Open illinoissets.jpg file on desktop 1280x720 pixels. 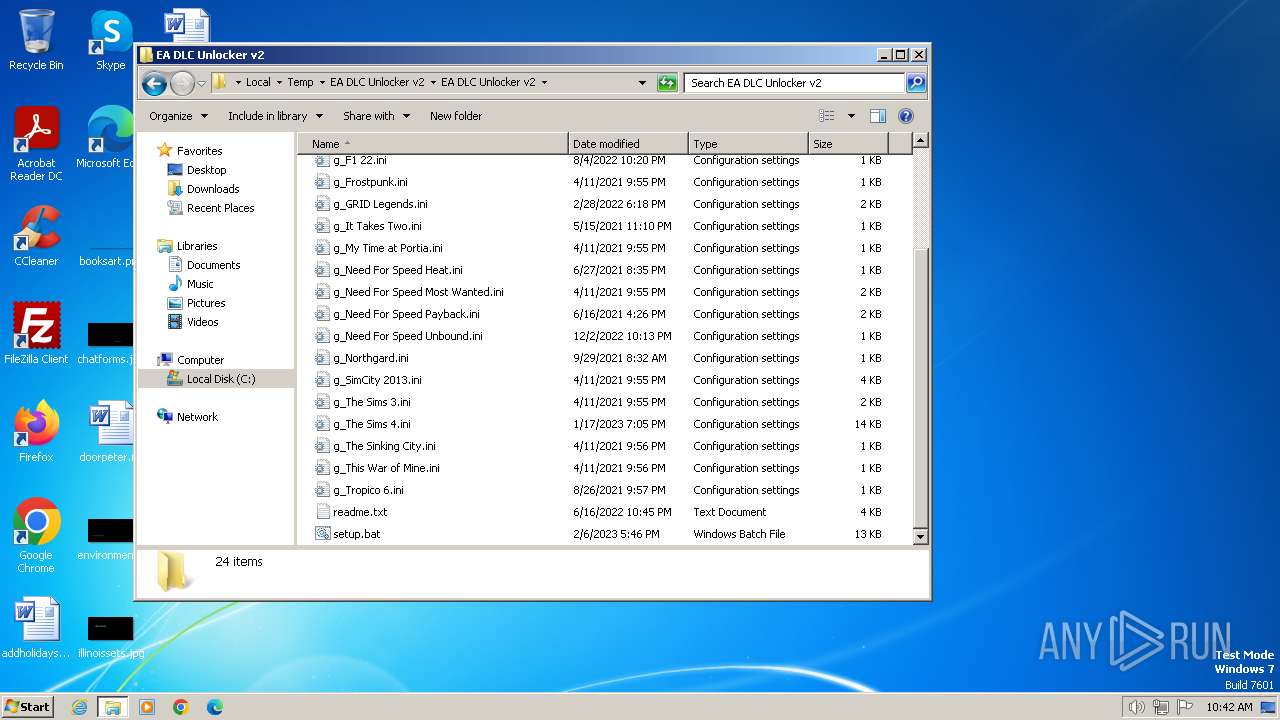110,637
